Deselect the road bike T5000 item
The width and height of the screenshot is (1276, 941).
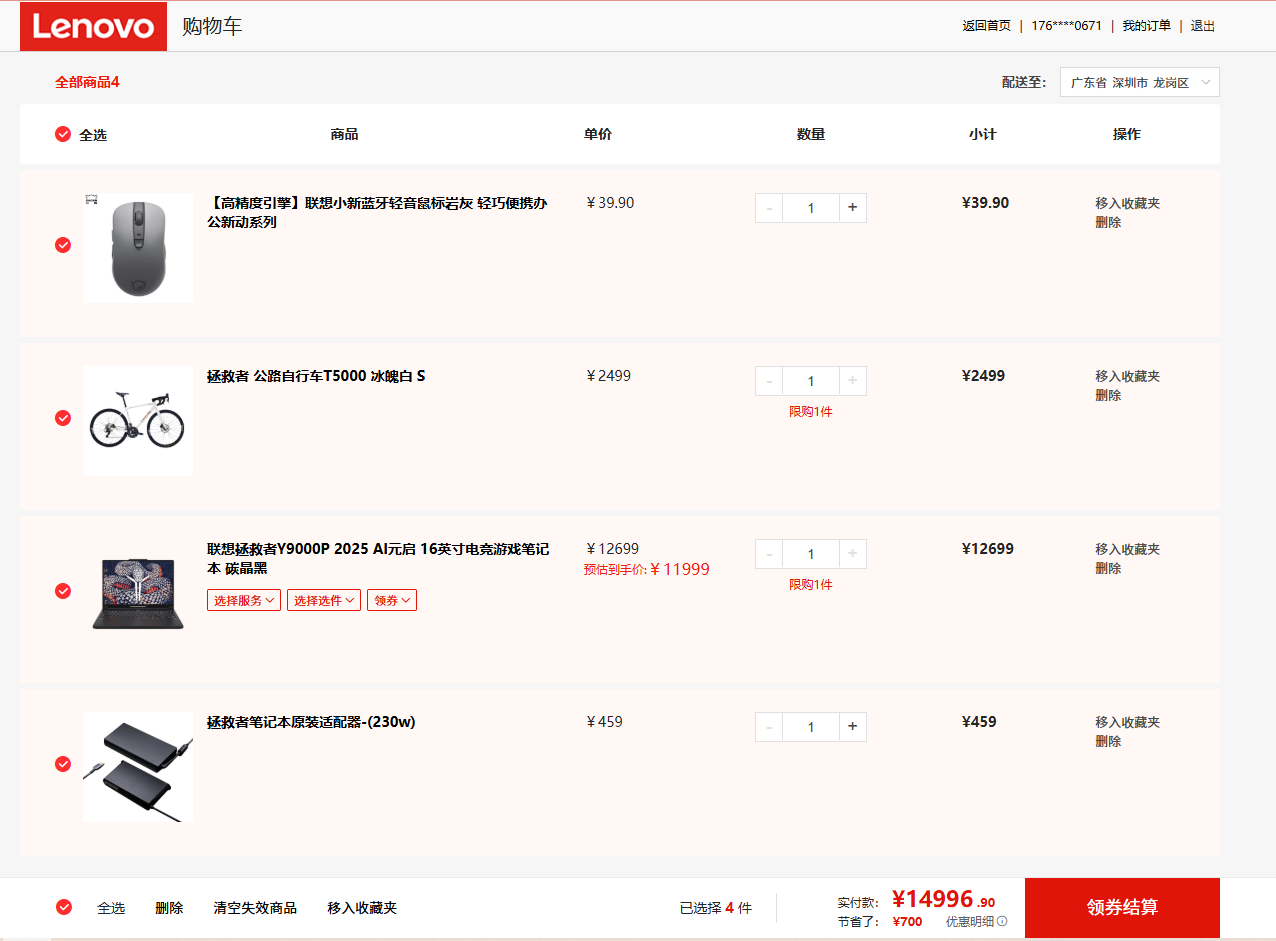(x=63, y=418)
